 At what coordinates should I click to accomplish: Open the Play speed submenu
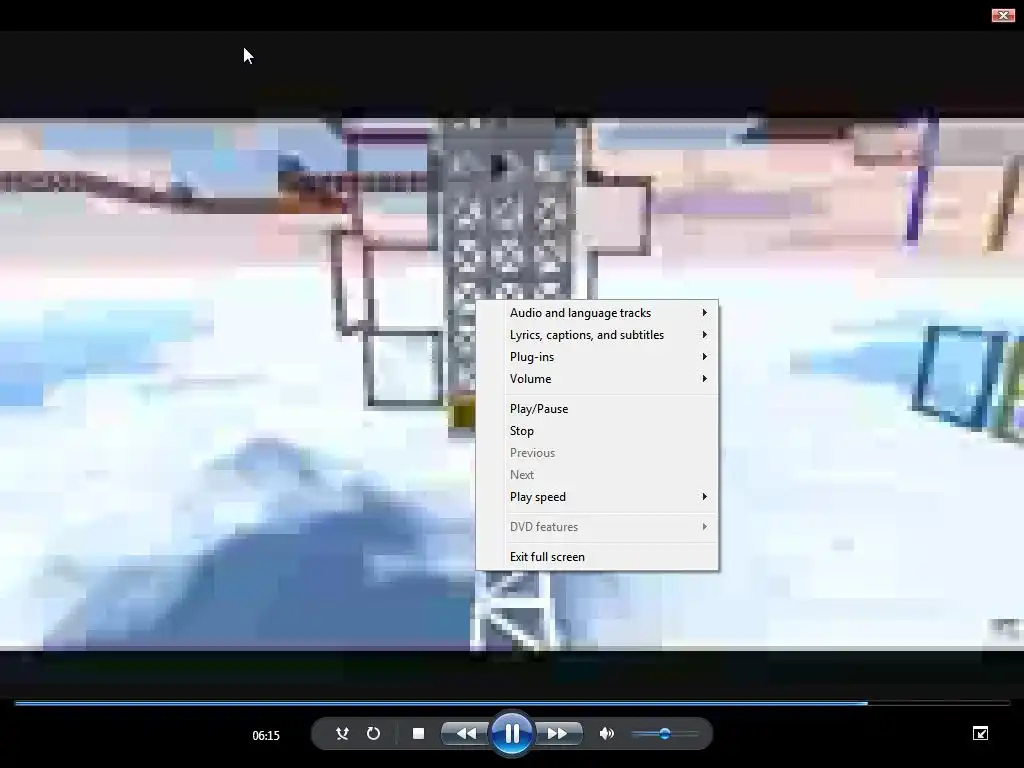tap(597, 497)
